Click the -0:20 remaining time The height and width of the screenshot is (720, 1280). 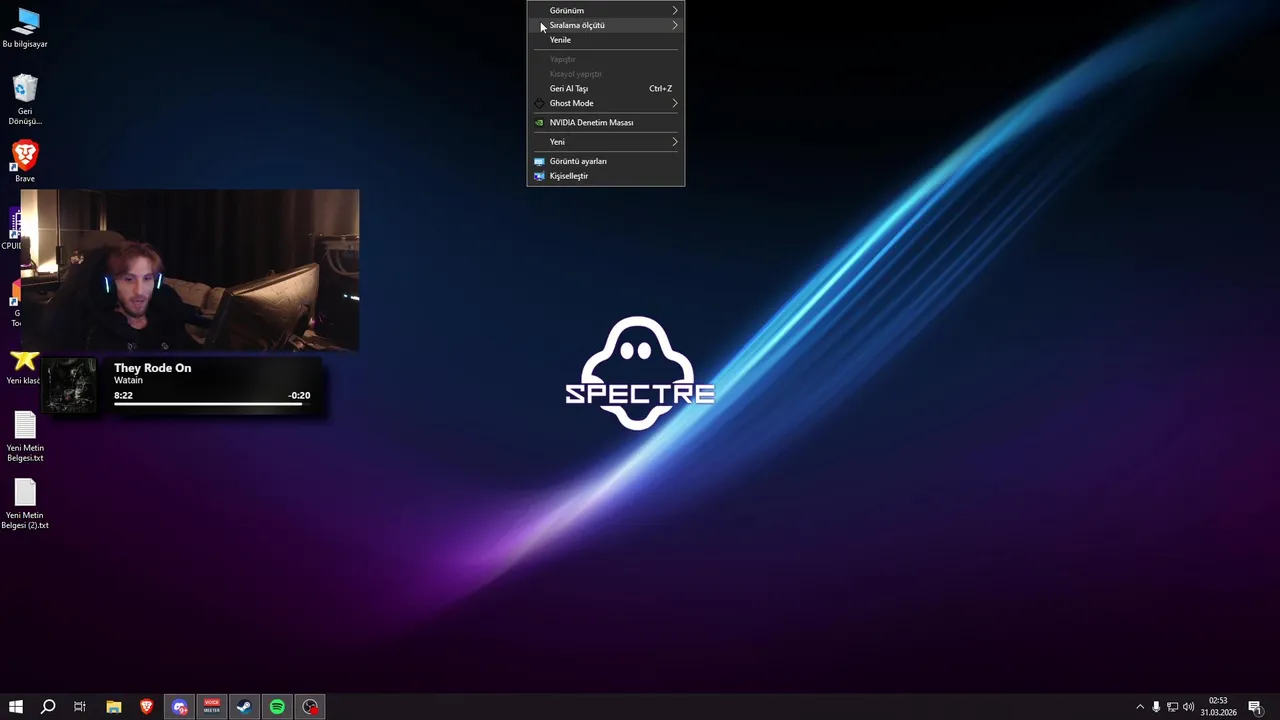(x=299, y=395)
